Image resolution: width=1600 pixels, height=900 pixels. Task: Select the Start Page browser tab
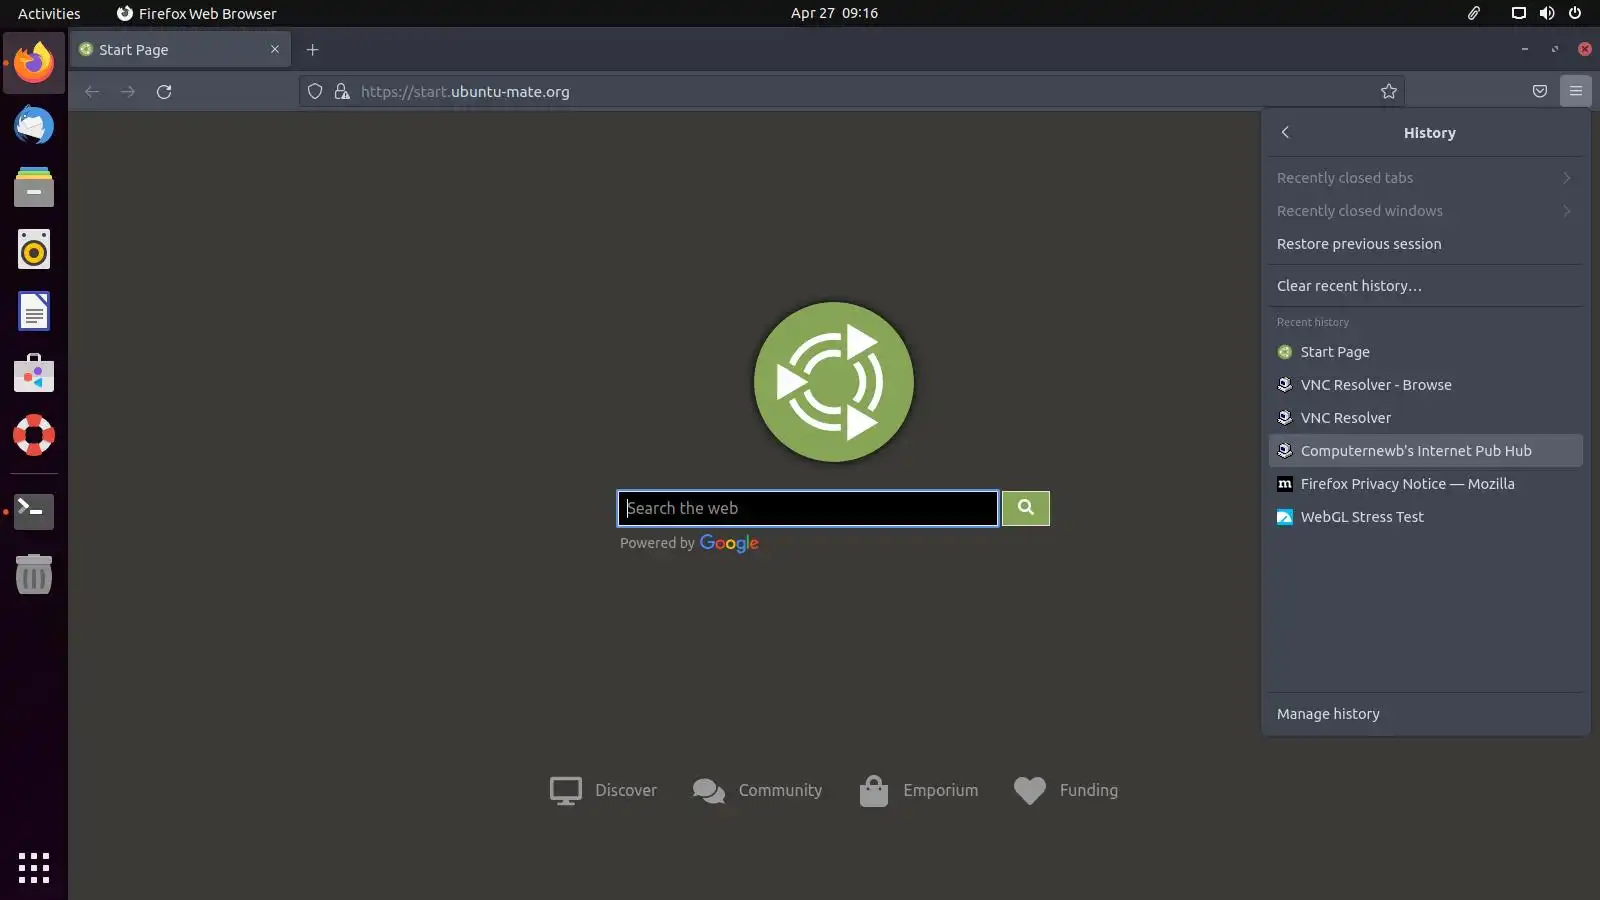[x=180, y=50]
